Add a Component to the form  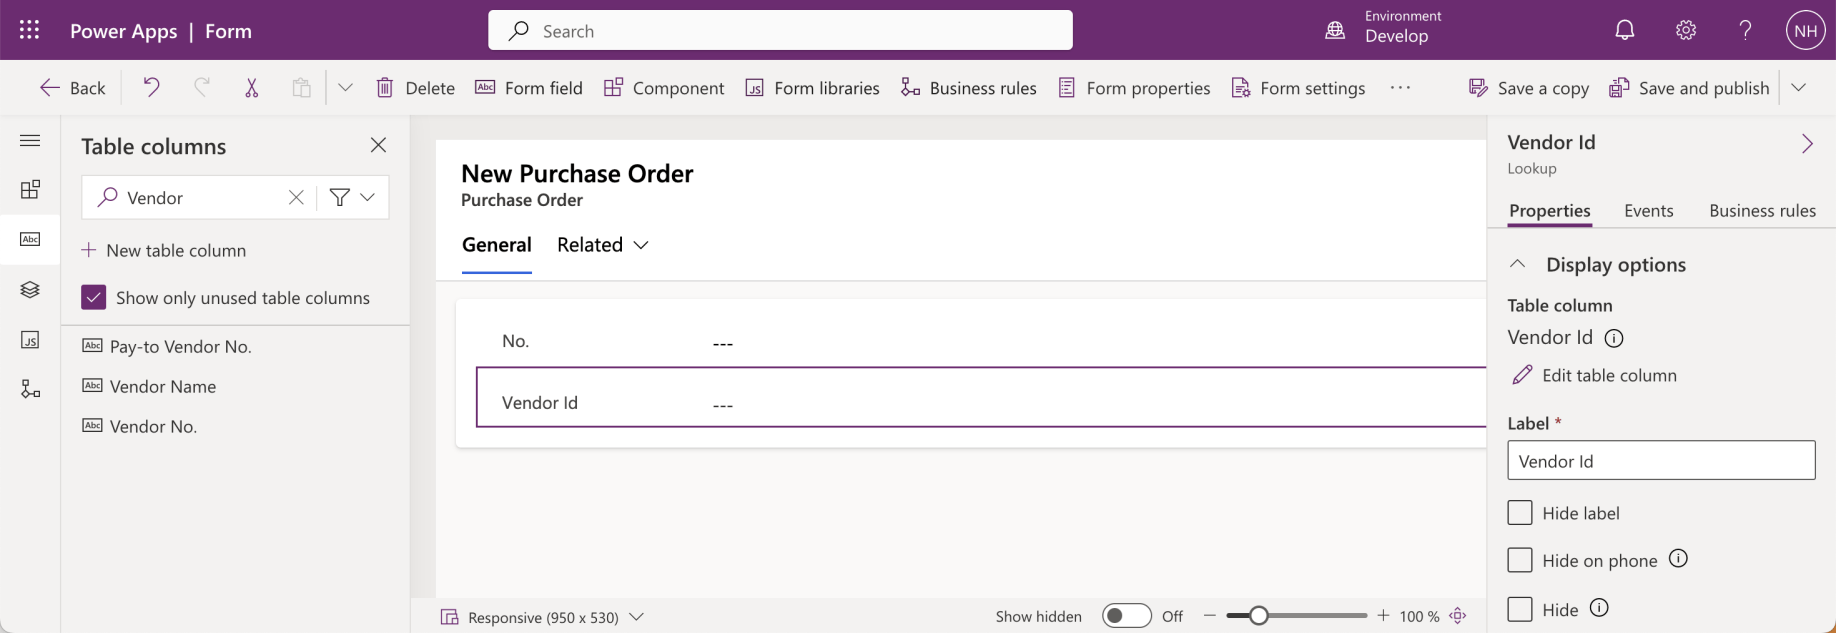point(664,88)
